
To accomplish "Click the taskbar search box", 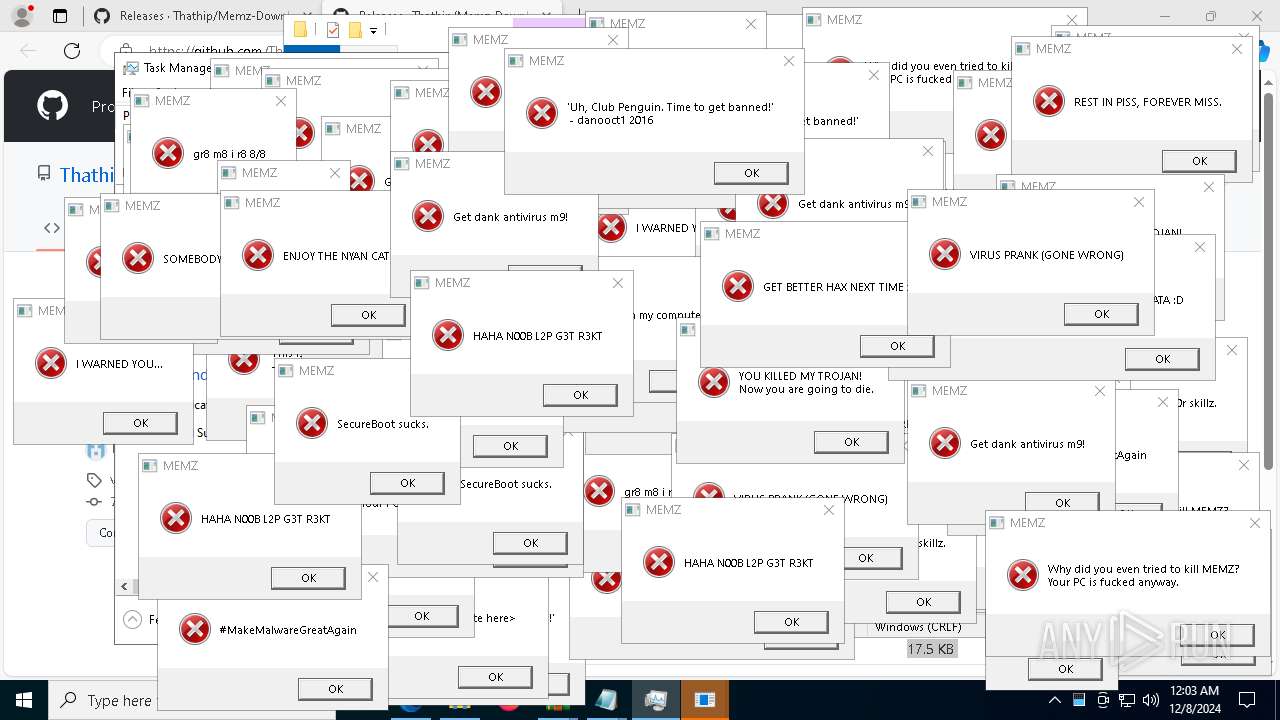I will pyautogui.click(x=105, y=700).
